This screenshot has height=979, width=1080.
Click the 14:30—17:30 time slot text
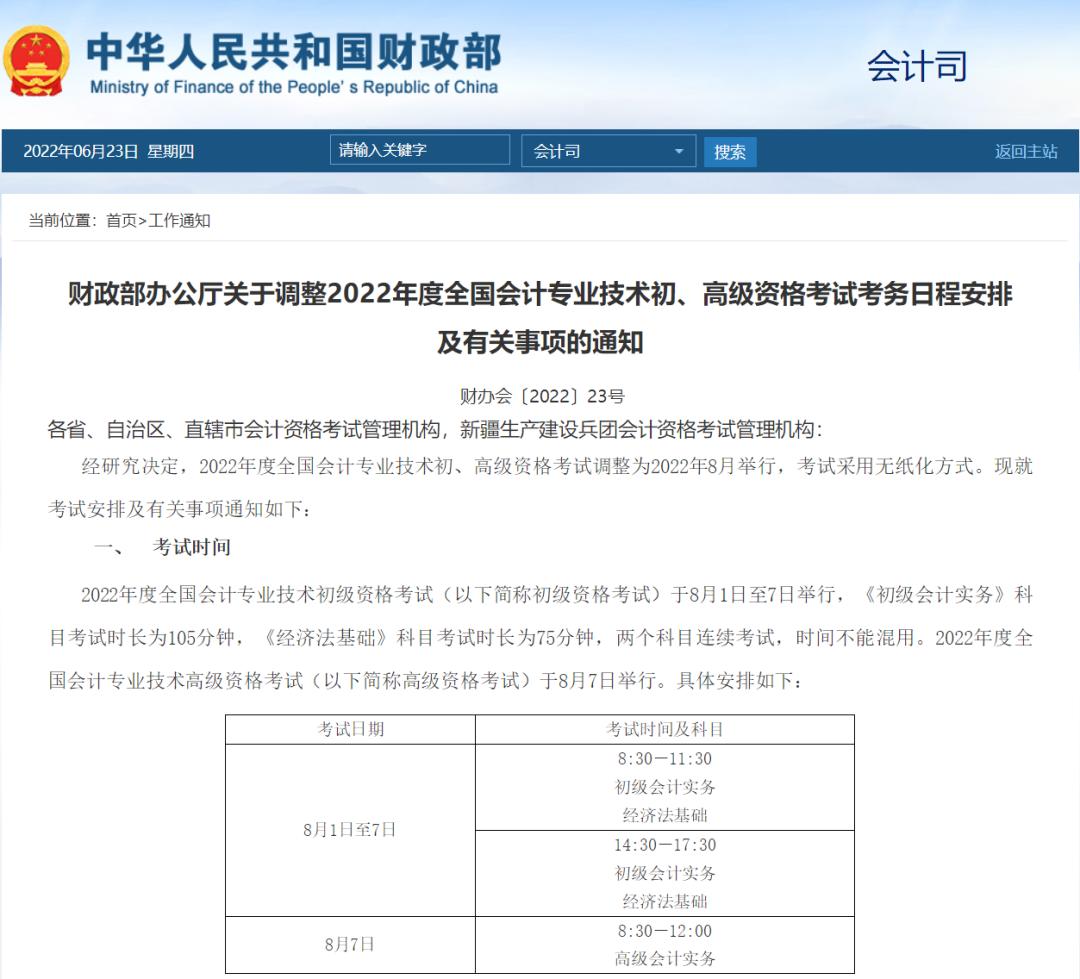click(664, 845)
